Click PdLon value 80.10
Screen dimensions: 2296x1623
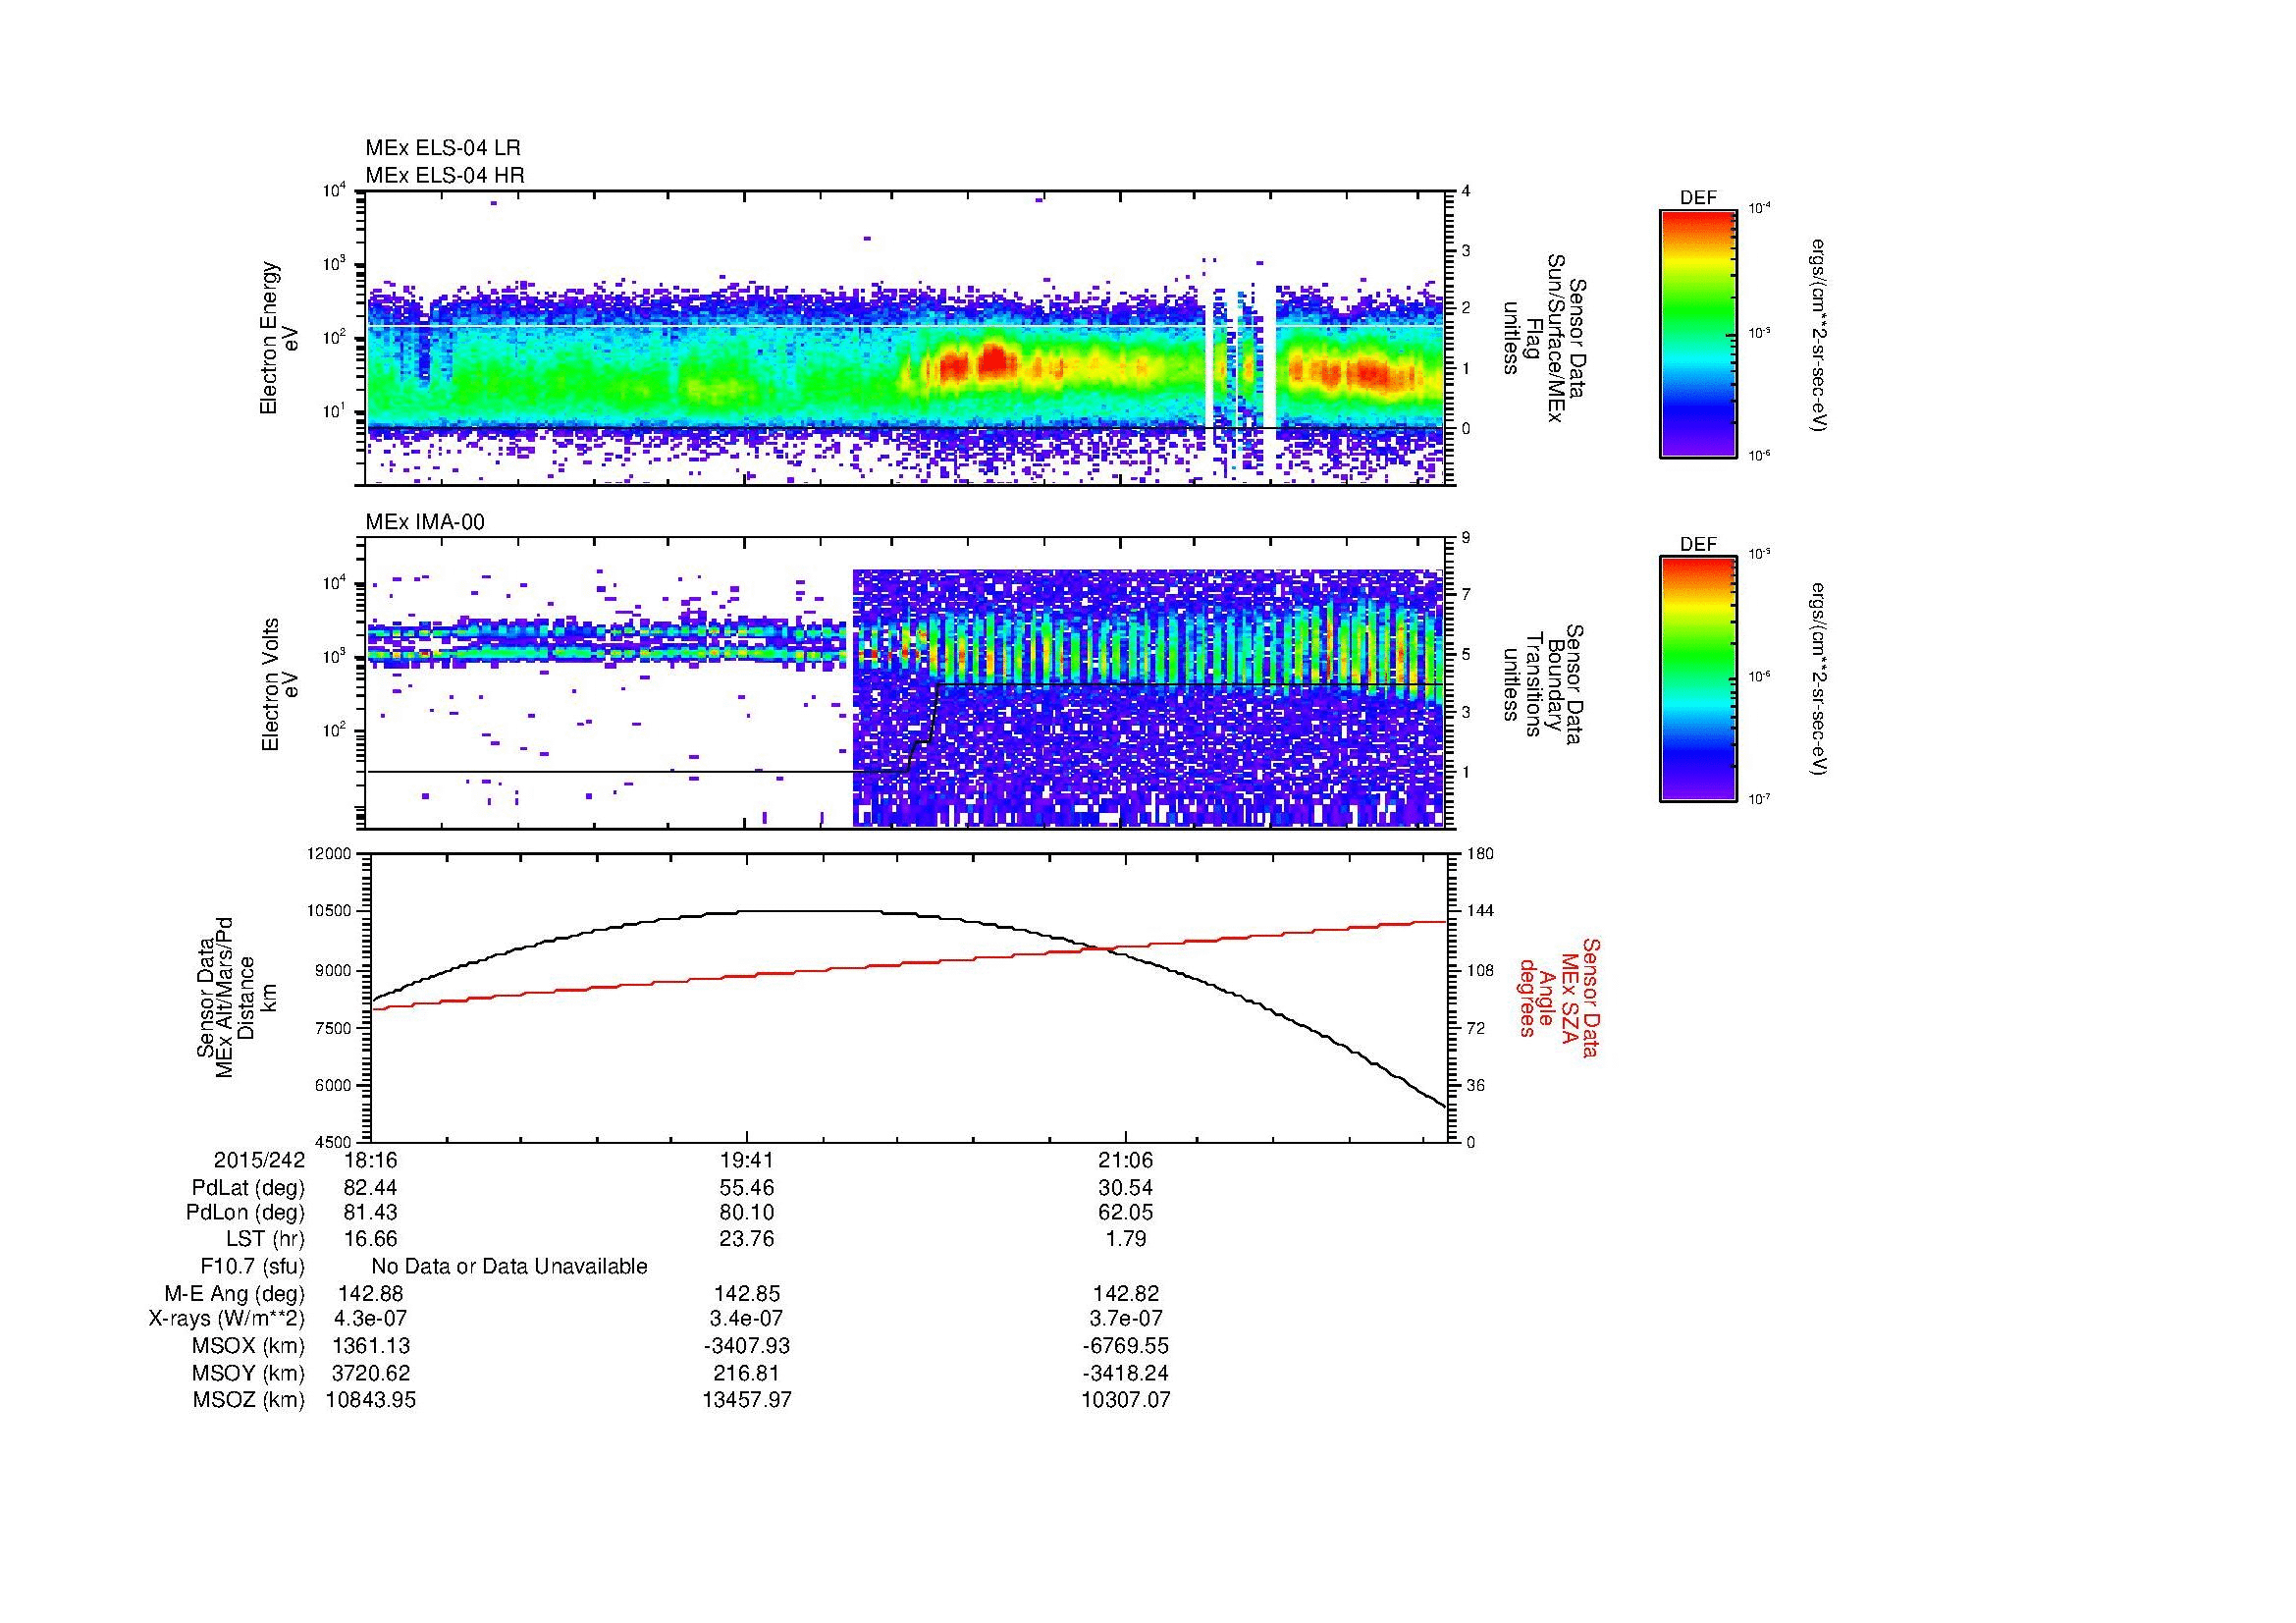tap(747, 1213)
